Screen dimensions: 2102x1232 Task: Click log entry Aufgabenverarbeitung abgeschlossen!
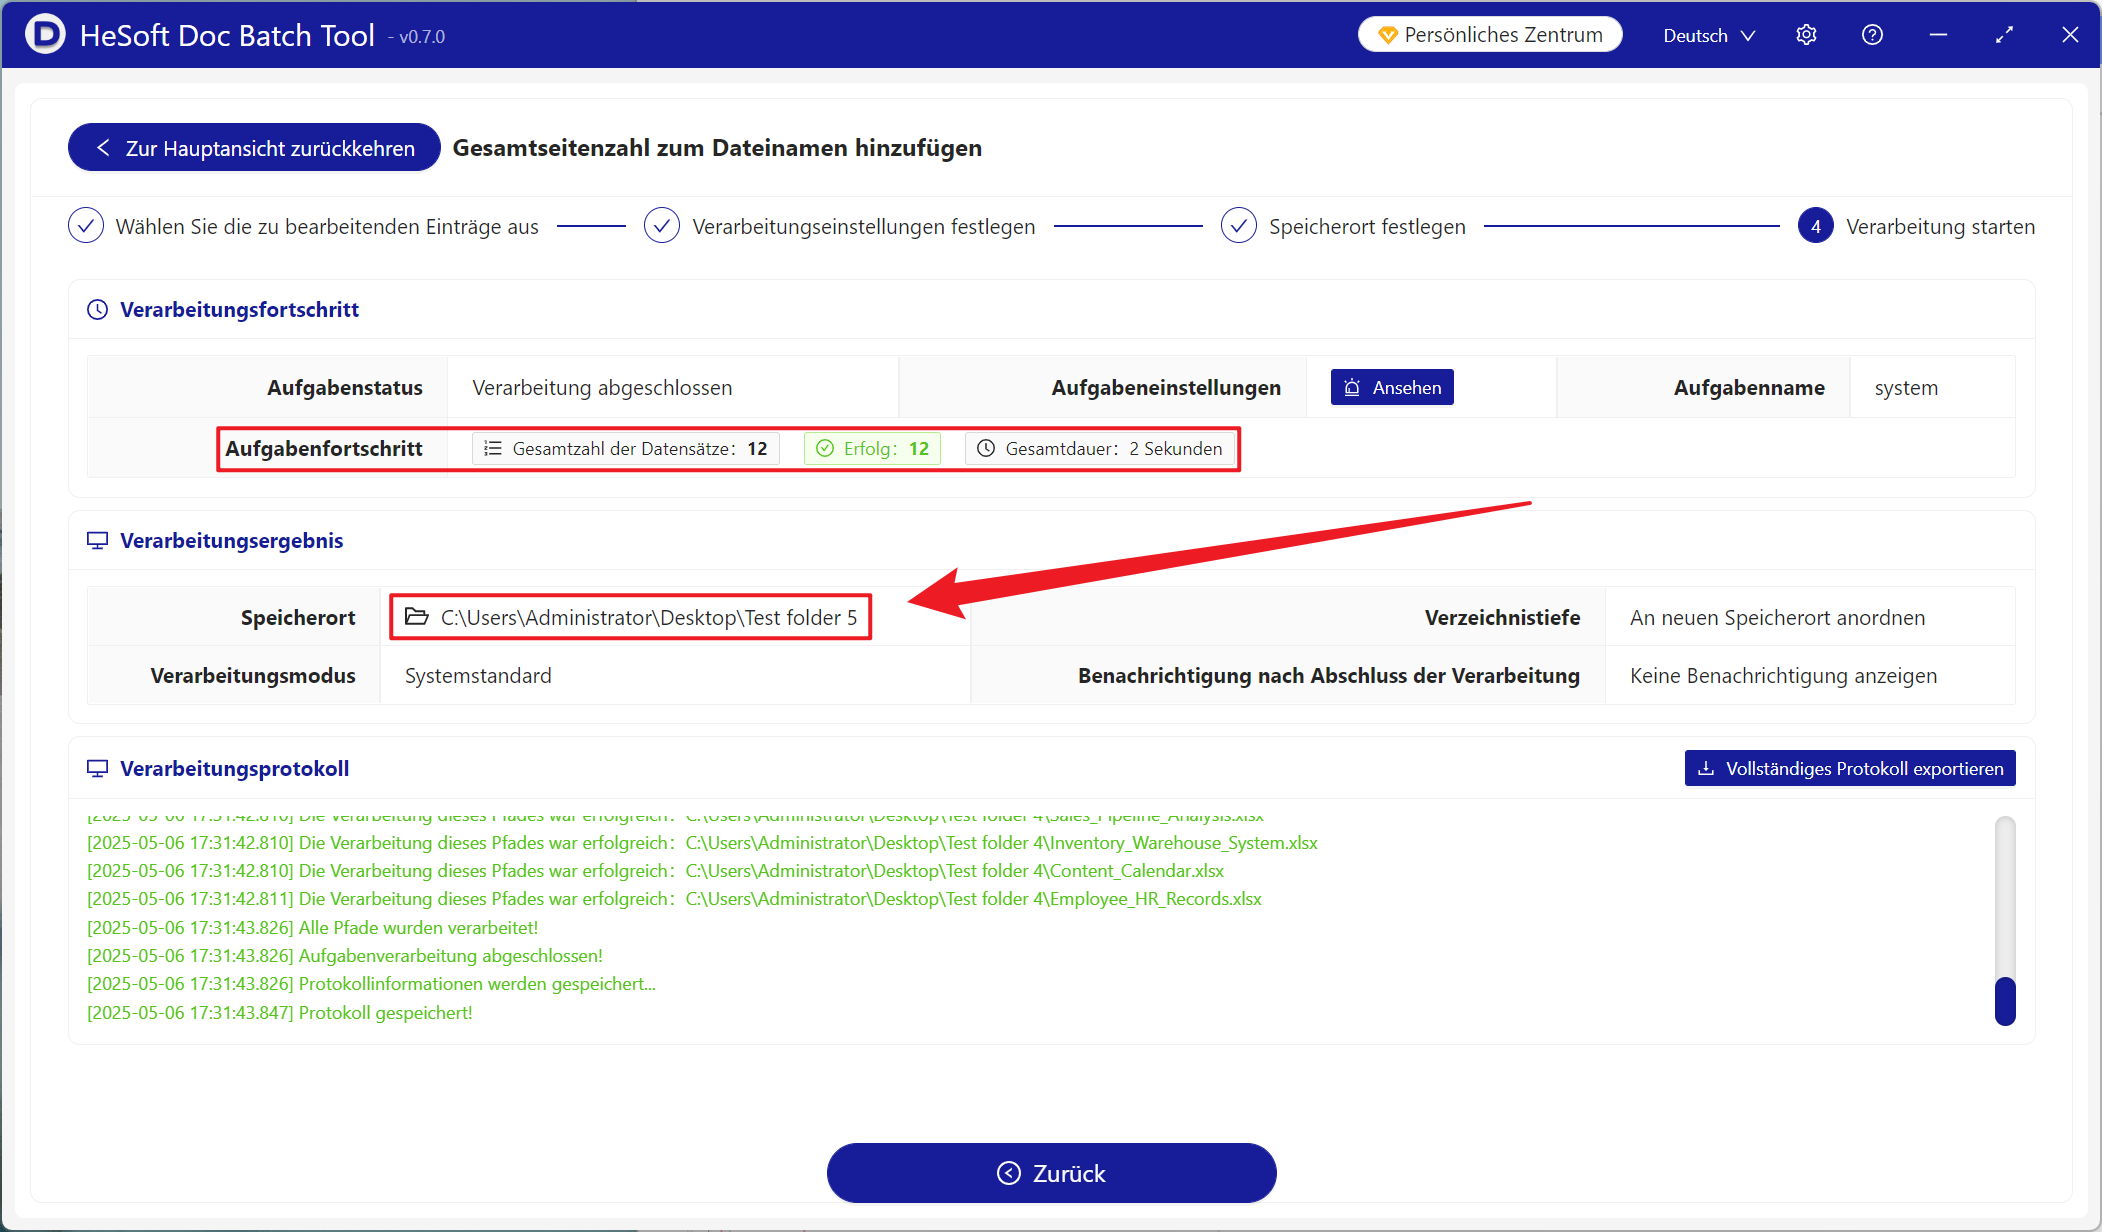click(x=345, y=956)
